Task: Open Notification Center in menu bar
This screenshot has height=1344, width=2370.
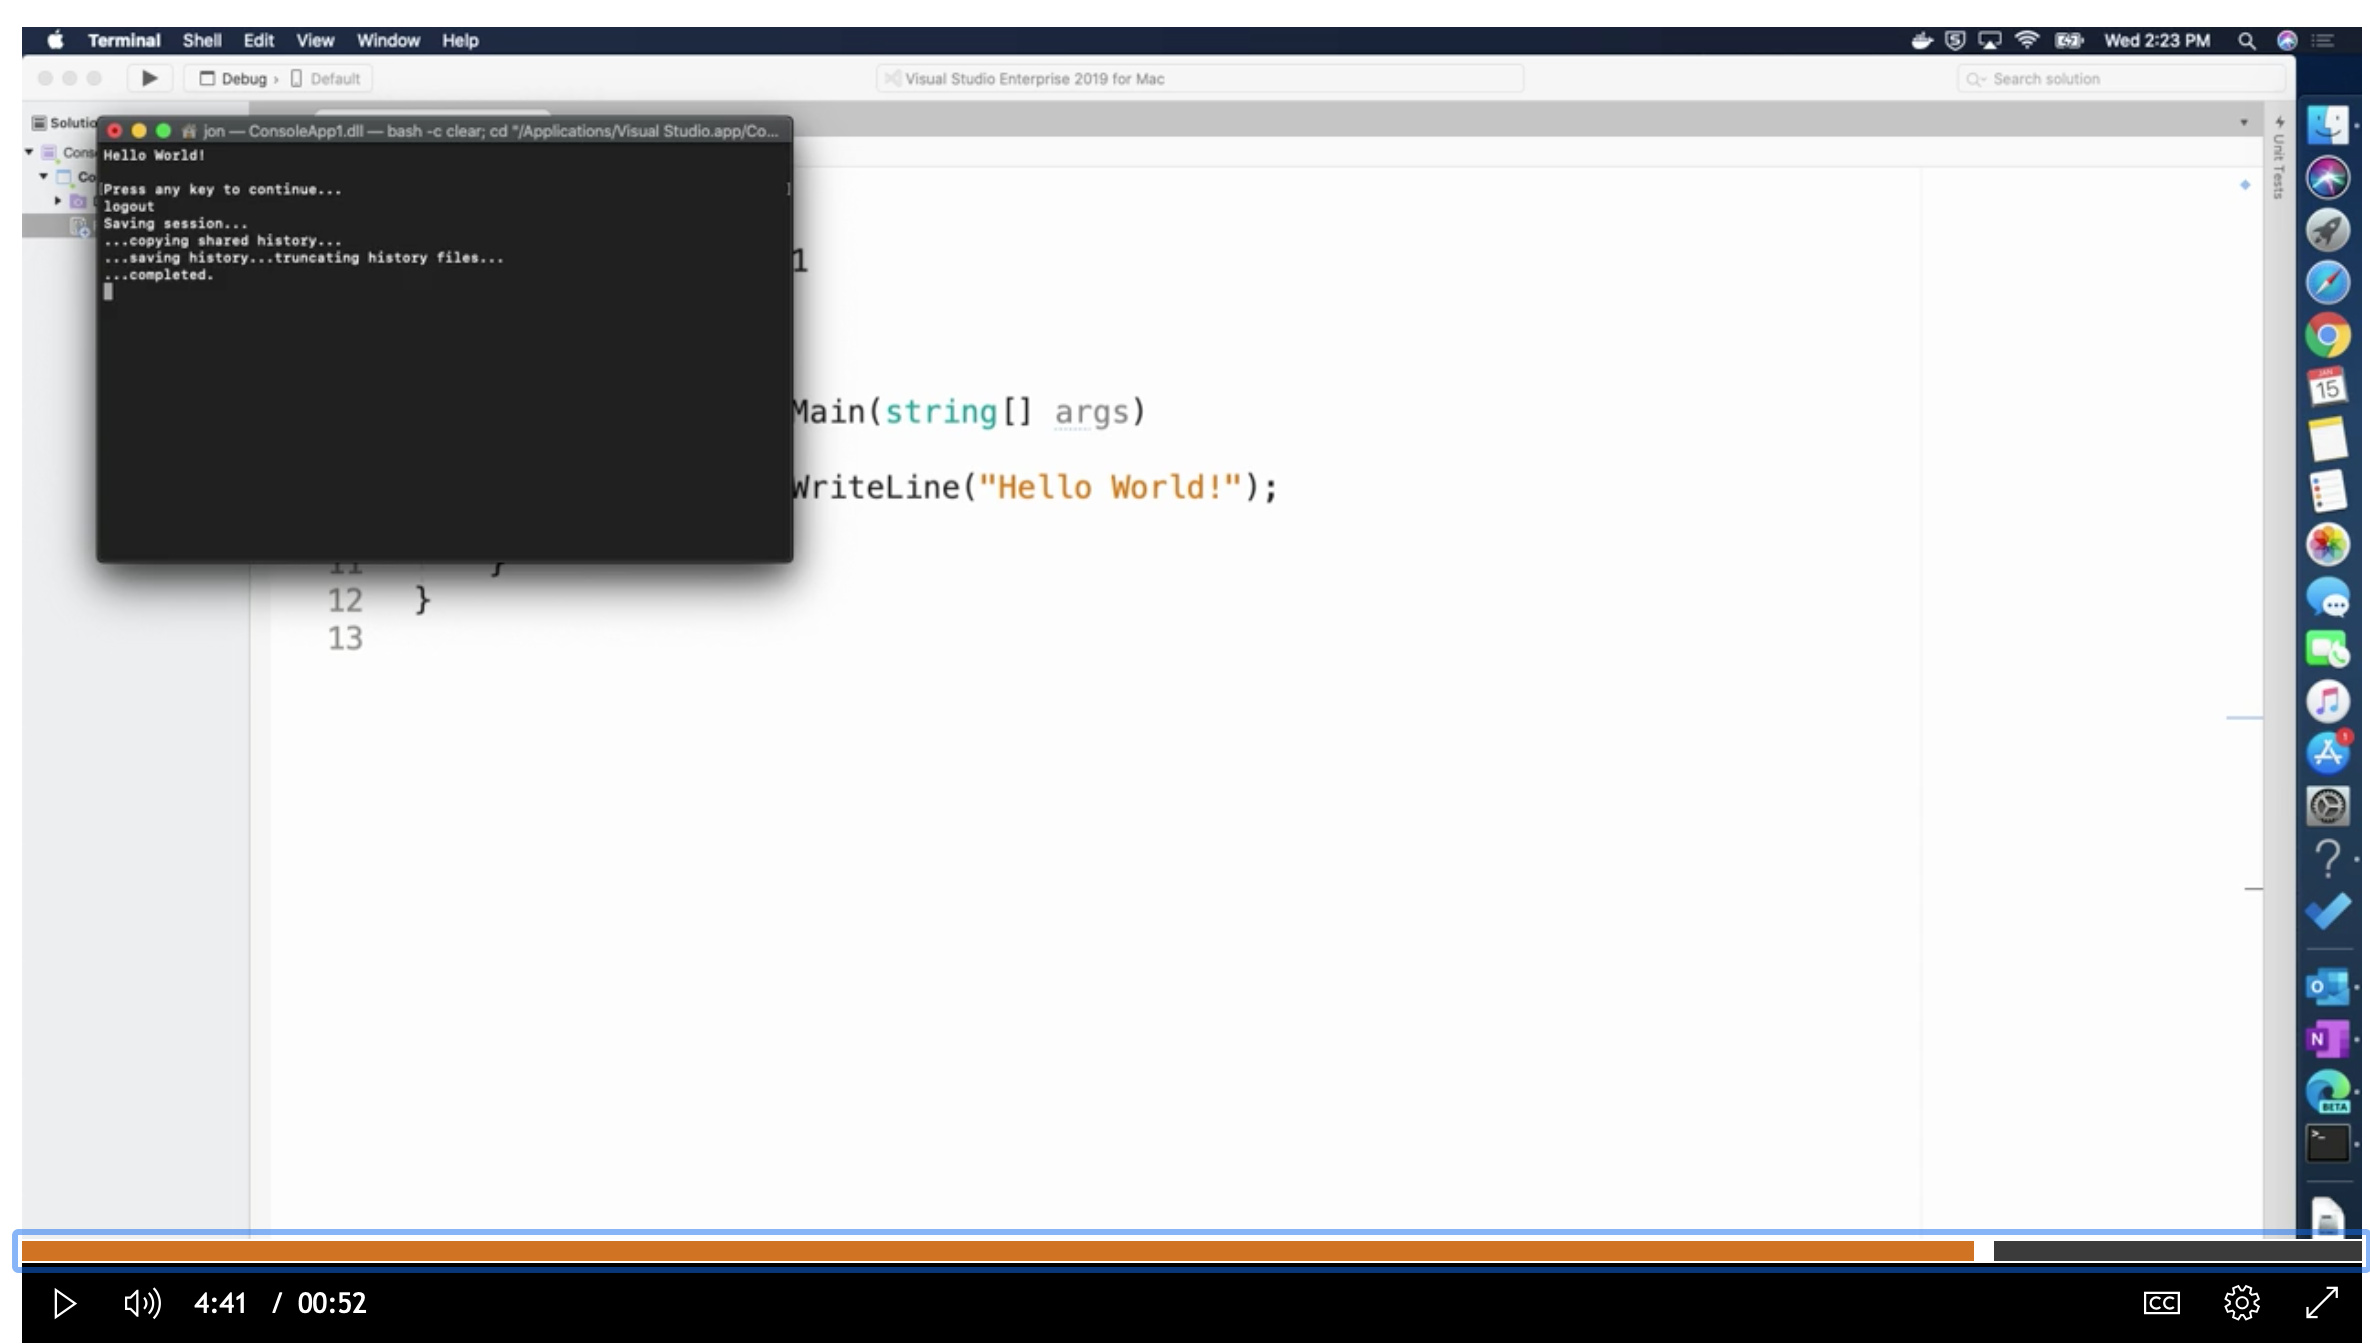Action: click(2323, 40)
